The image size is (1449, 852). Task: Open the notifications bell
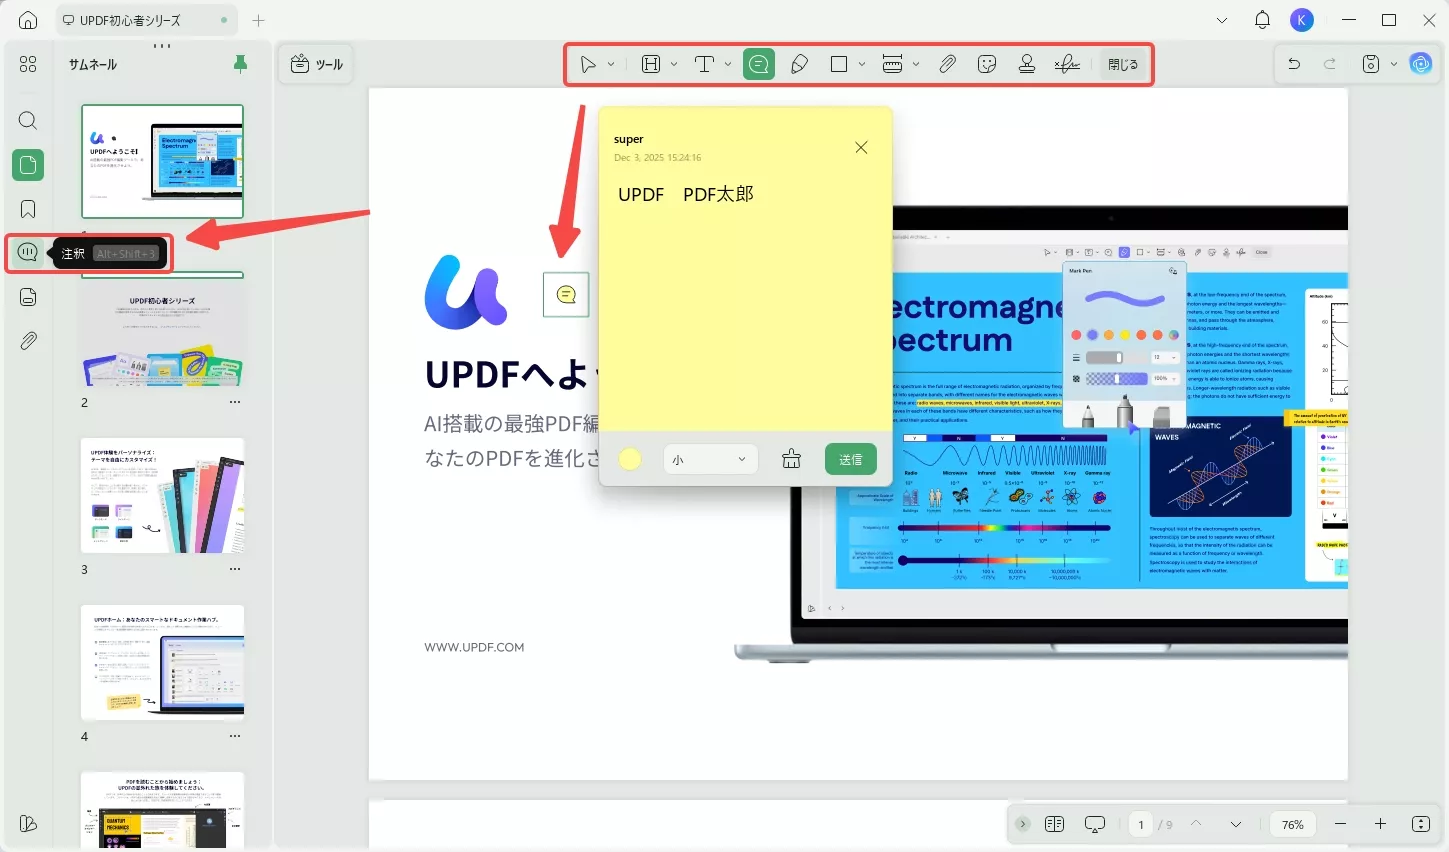pos(1262,20)
